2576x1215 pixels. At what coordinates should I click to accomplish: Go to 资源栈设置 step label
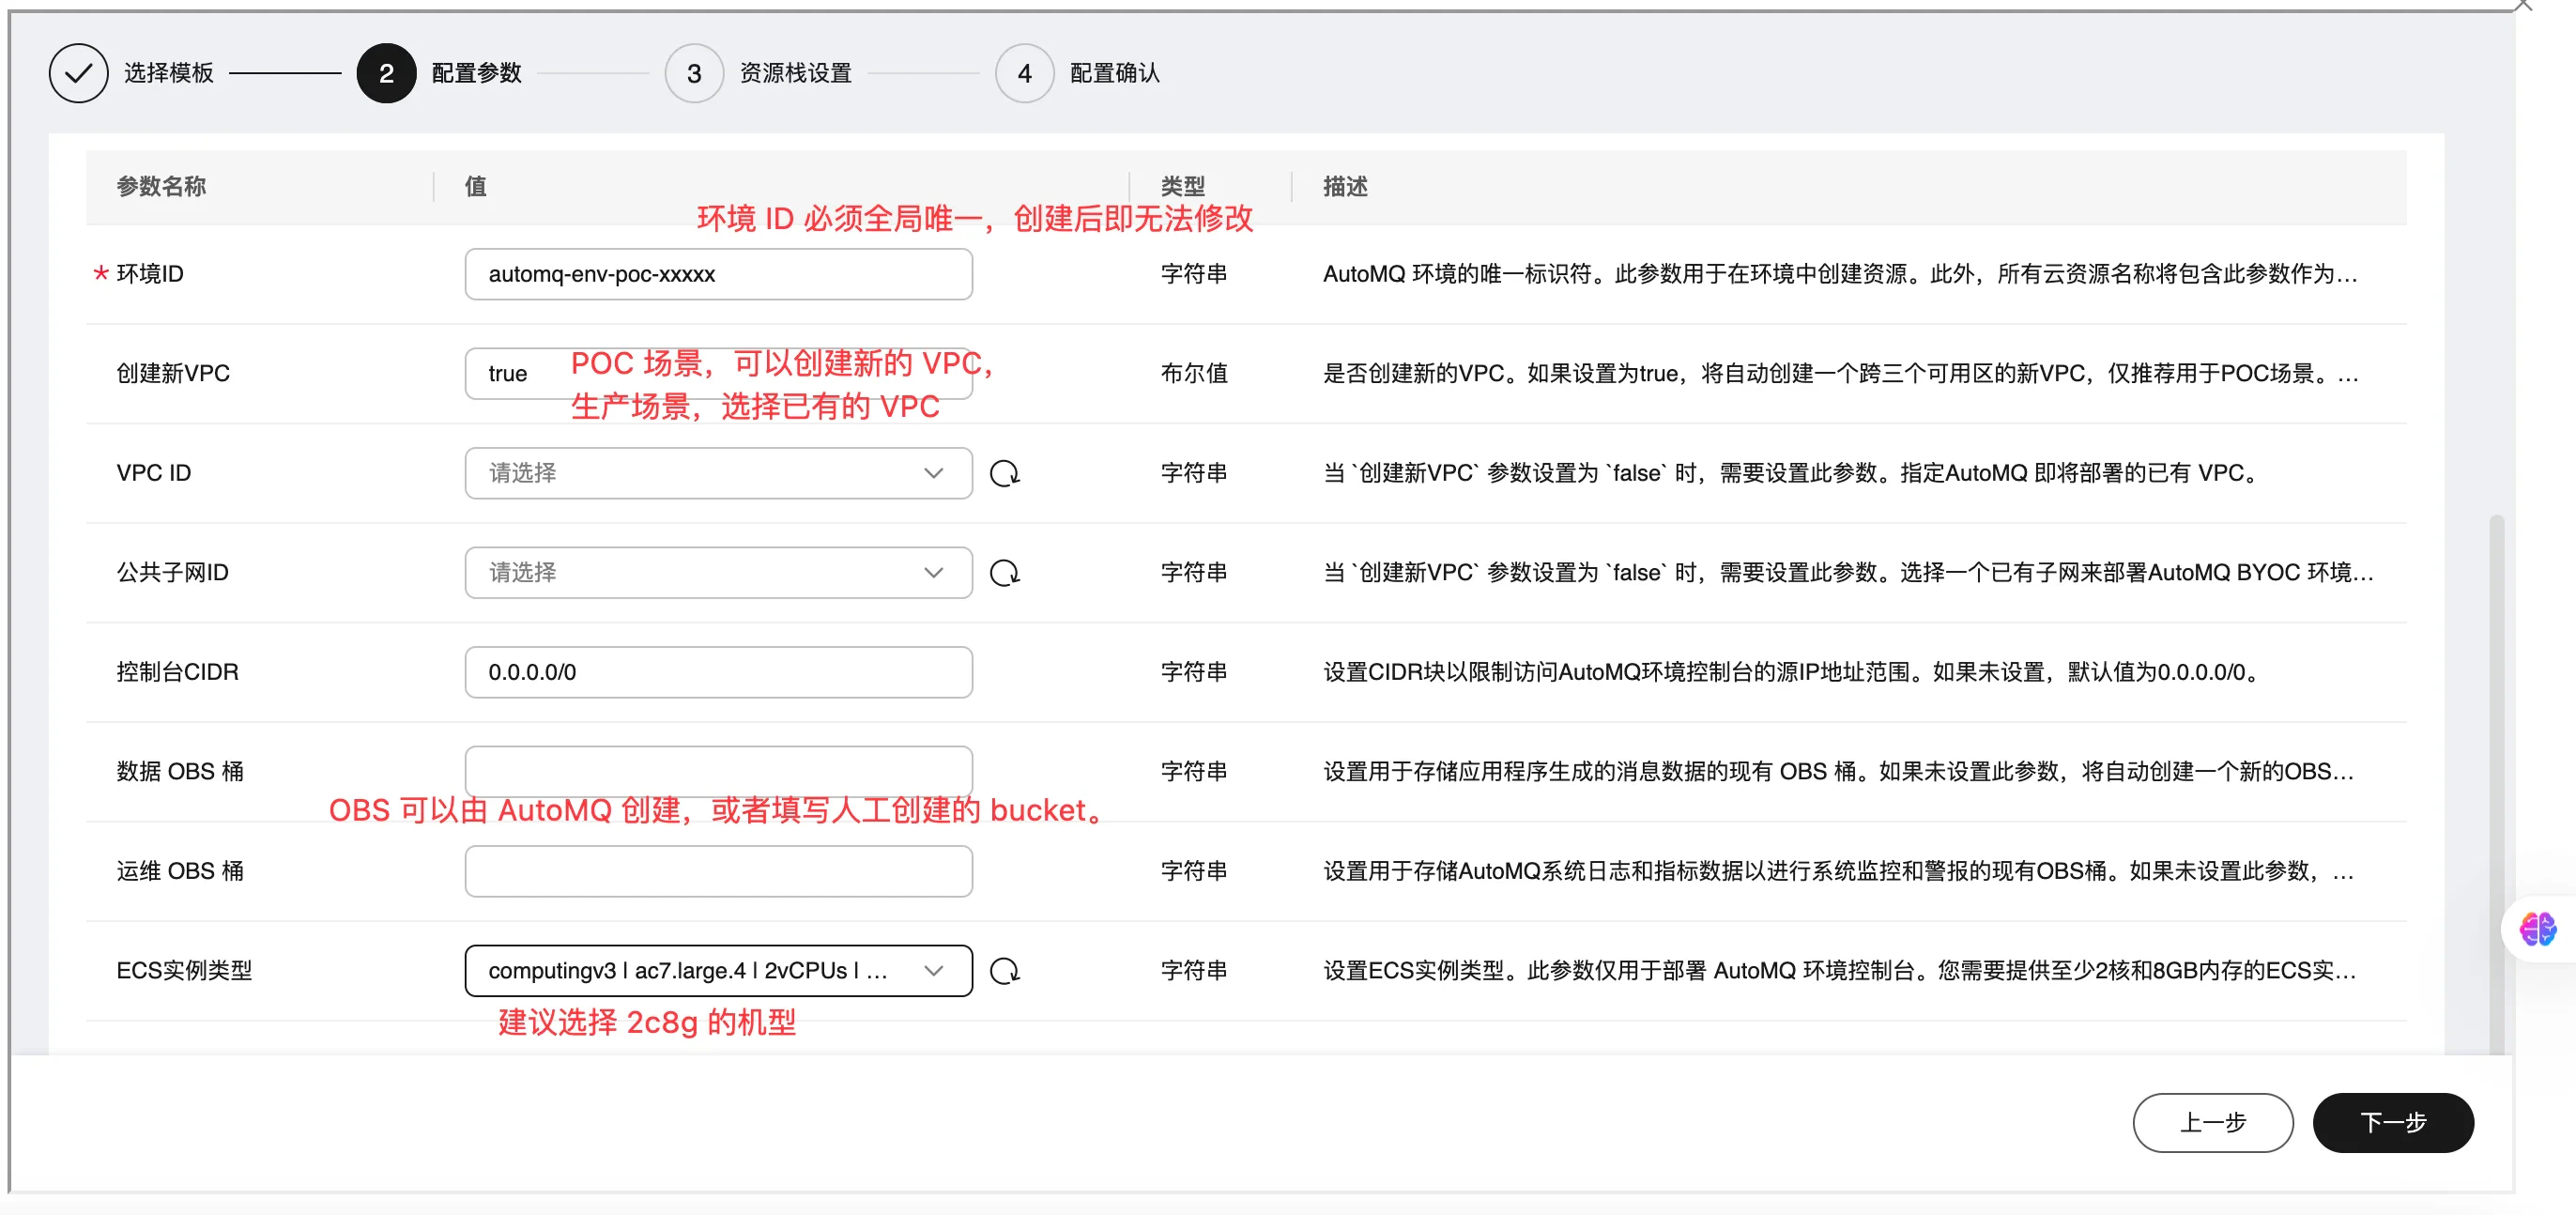pos(795,73)
